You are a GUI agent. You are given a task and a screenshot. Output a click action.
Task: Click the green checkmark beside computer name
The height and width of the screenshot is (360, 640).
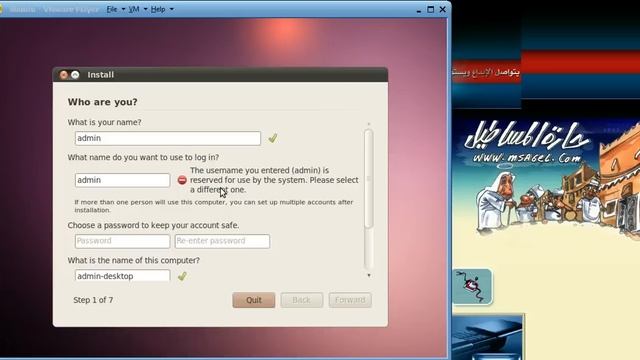(x=182, y=276)
